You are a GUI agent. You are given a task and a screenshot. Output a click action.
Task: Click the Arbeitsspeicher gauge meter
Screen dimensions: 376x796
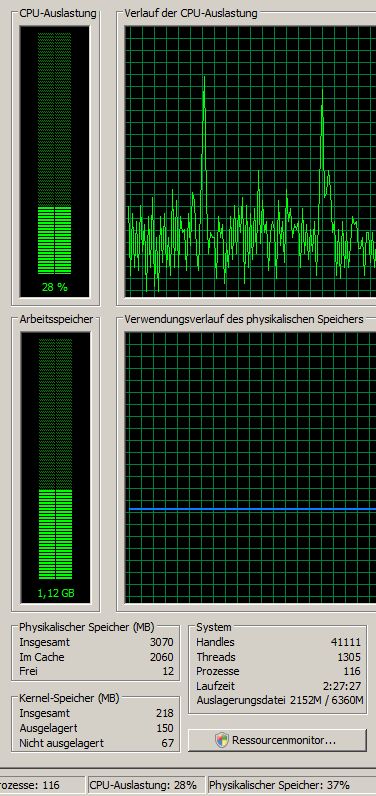point(55,468)
